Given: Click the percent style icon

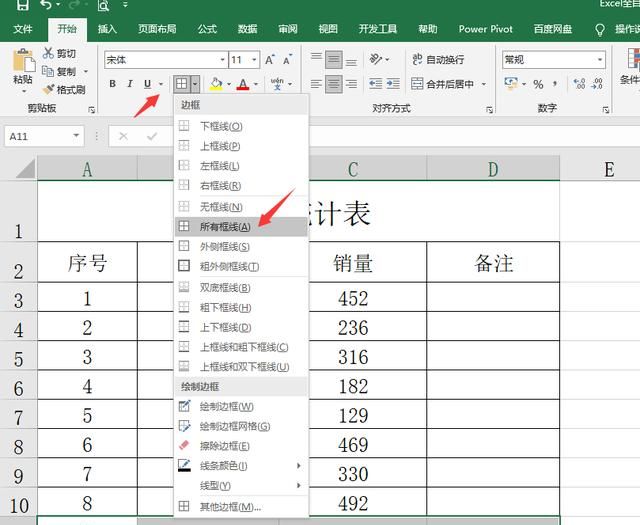Looking at the screenshot, I should tap(538, 84).
